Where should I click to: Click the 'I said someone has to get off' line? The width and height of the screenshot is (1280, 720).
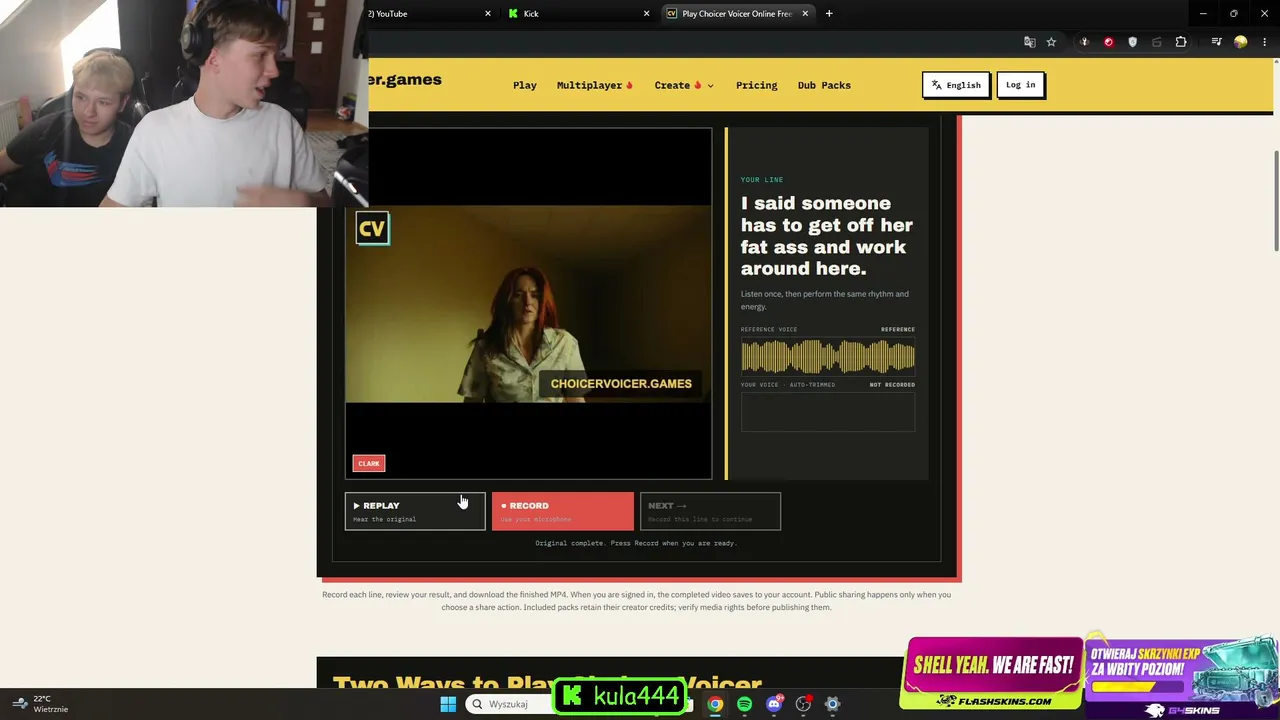coord(827,236)
